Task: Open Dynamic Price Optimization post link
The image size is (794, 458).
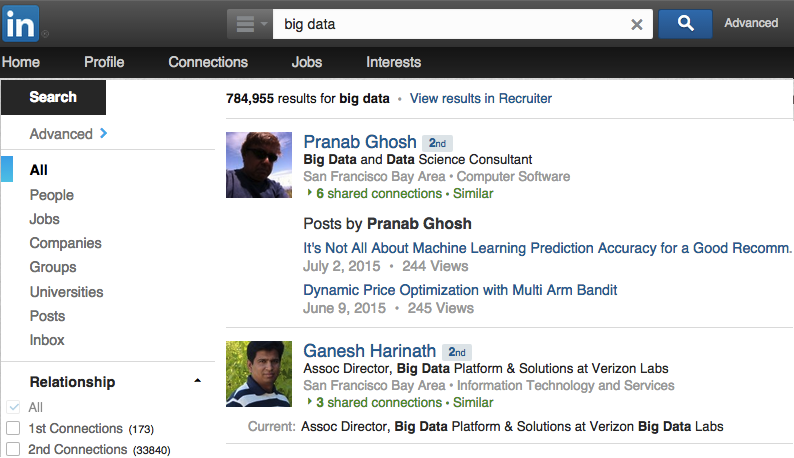Action: click(460, 290)
